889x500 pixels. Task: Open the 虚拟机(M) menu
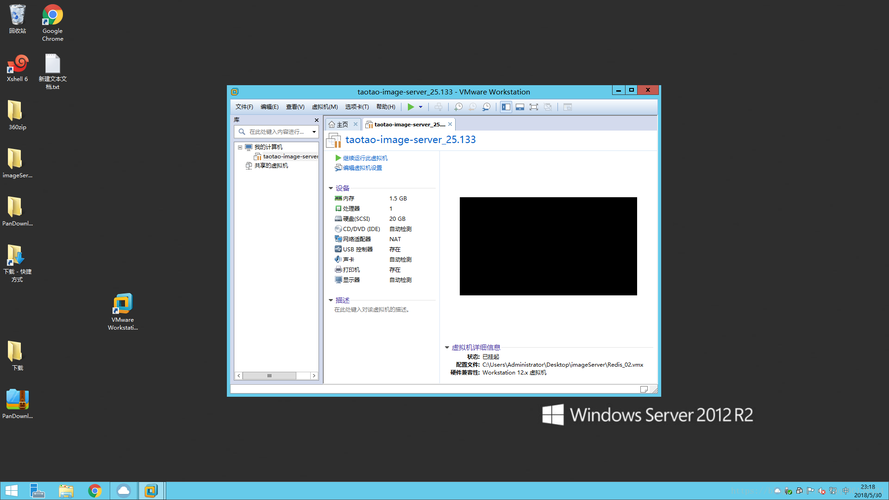[x=325, y=107]
